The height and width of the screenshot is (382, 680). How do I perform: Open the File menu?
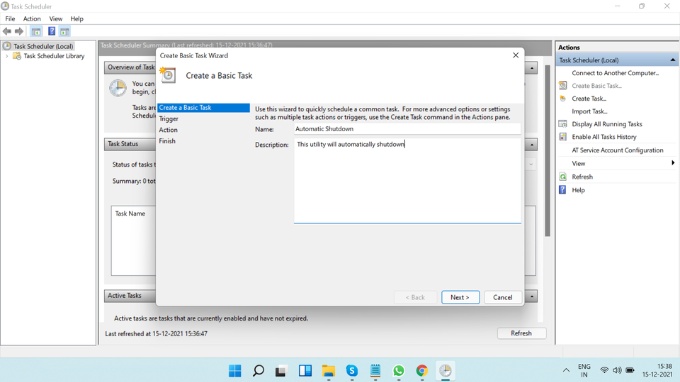tap(10, 19)
